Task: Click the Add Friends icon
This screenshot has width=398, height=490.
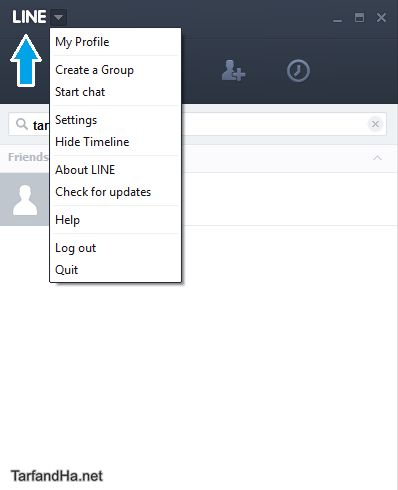Action: [x=233, y=70]
